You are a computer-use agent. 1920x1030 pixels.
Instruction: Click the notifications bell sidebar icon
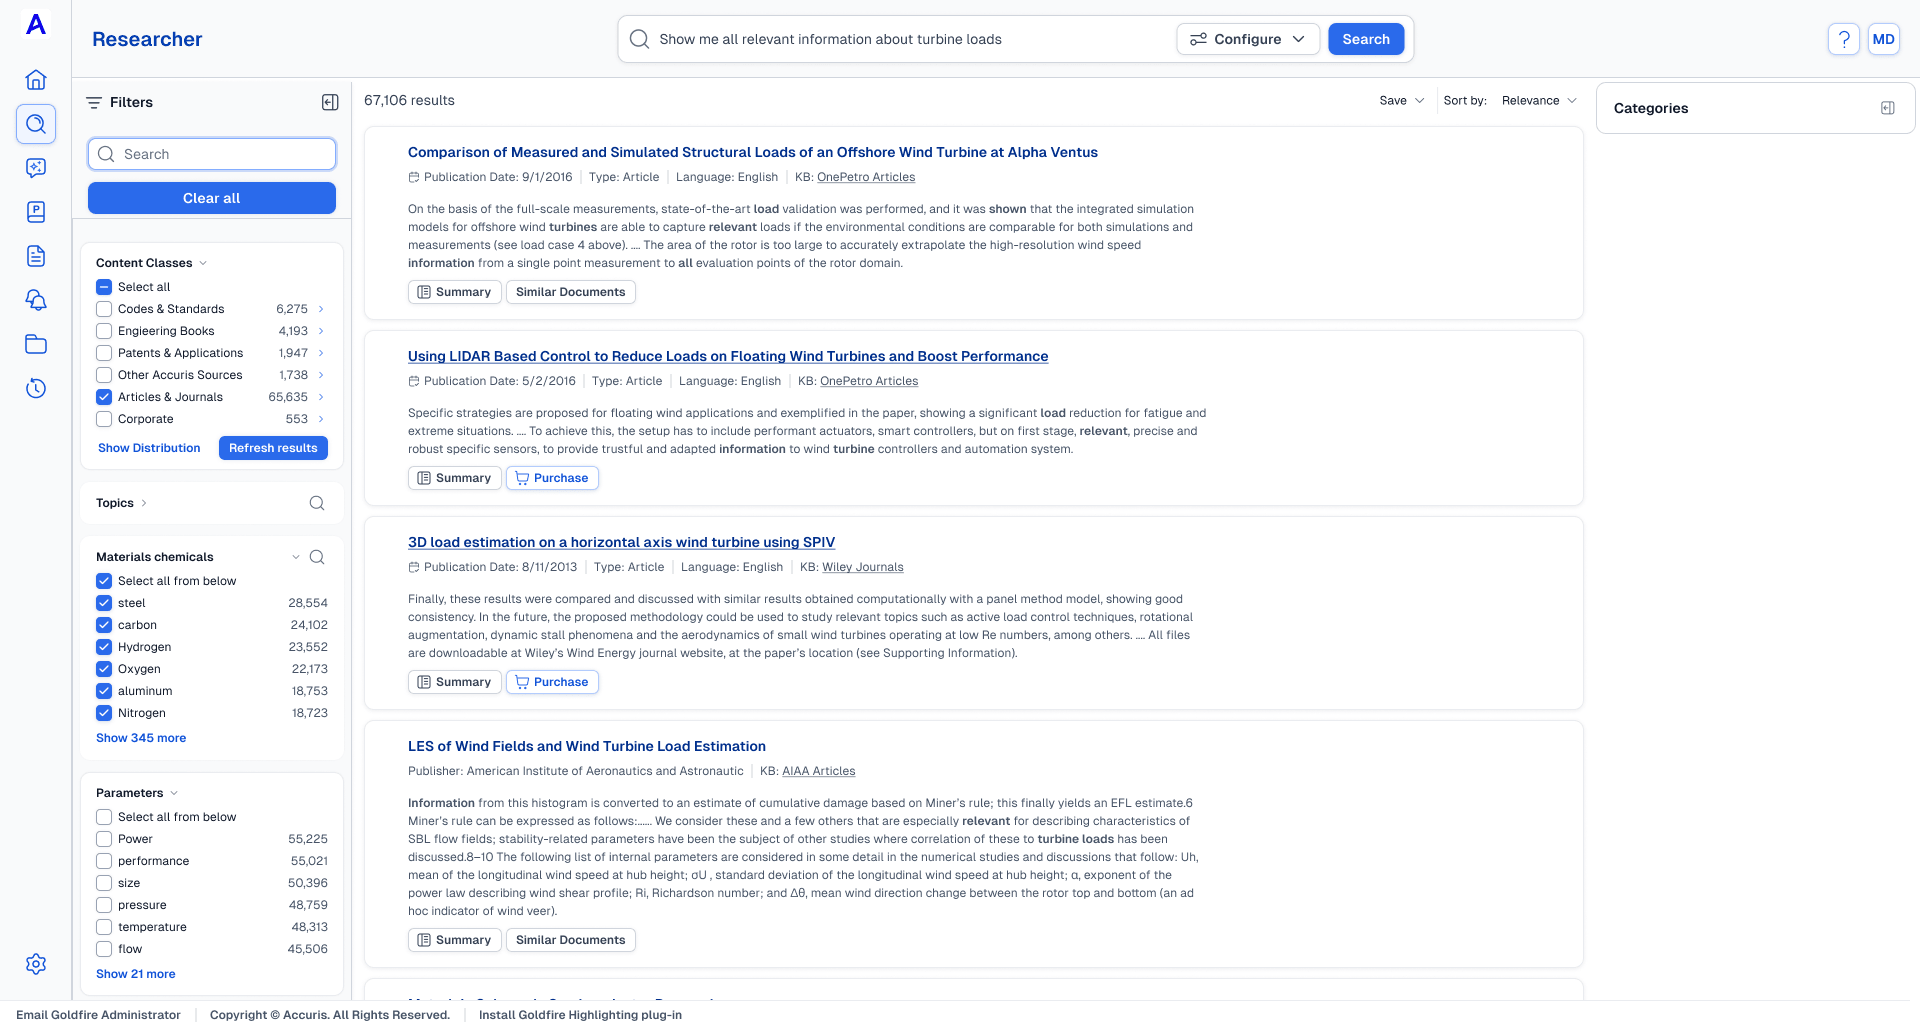[x=36, y=300]
